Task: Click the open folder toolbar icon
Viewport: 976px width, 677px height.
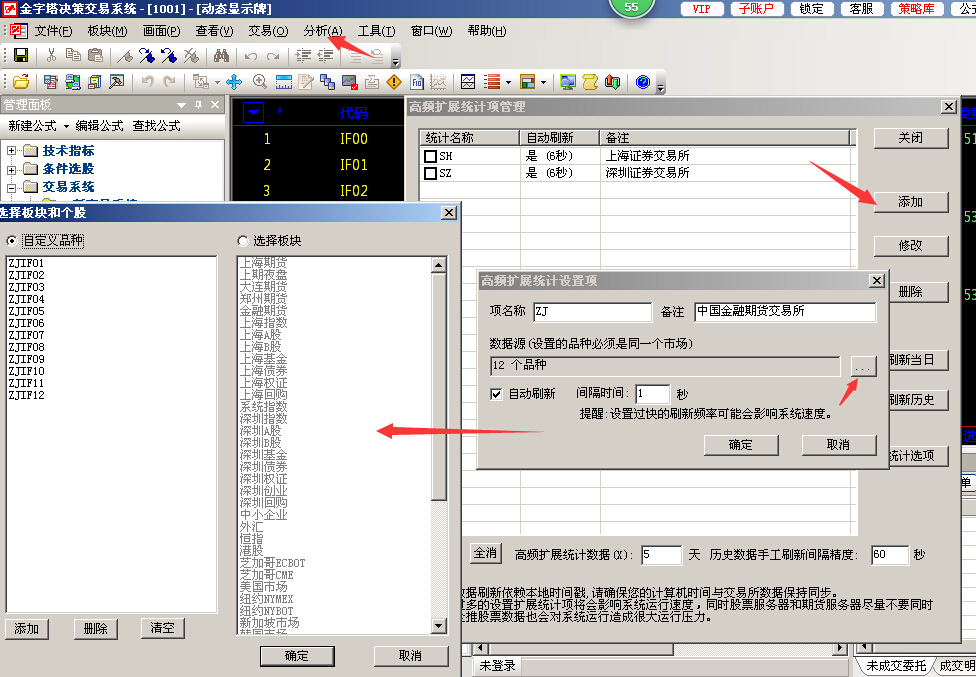Action: pos(21,82)
